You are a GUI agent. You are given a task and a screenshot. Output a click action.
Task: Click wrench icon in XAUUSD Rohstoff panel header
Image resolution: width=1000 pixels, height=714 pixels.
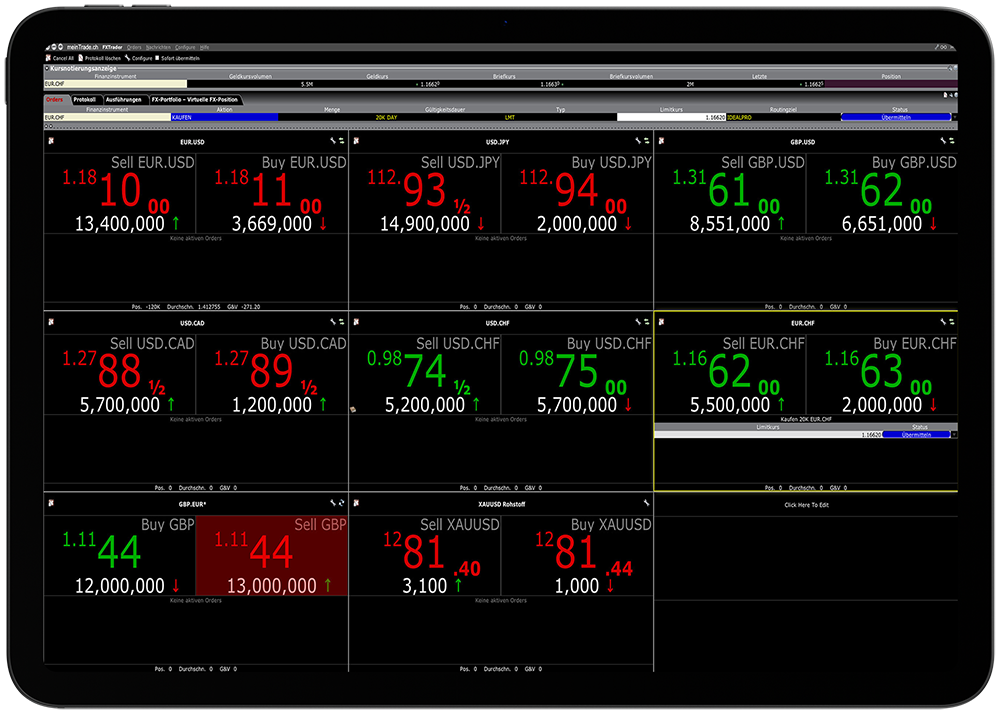647,503
